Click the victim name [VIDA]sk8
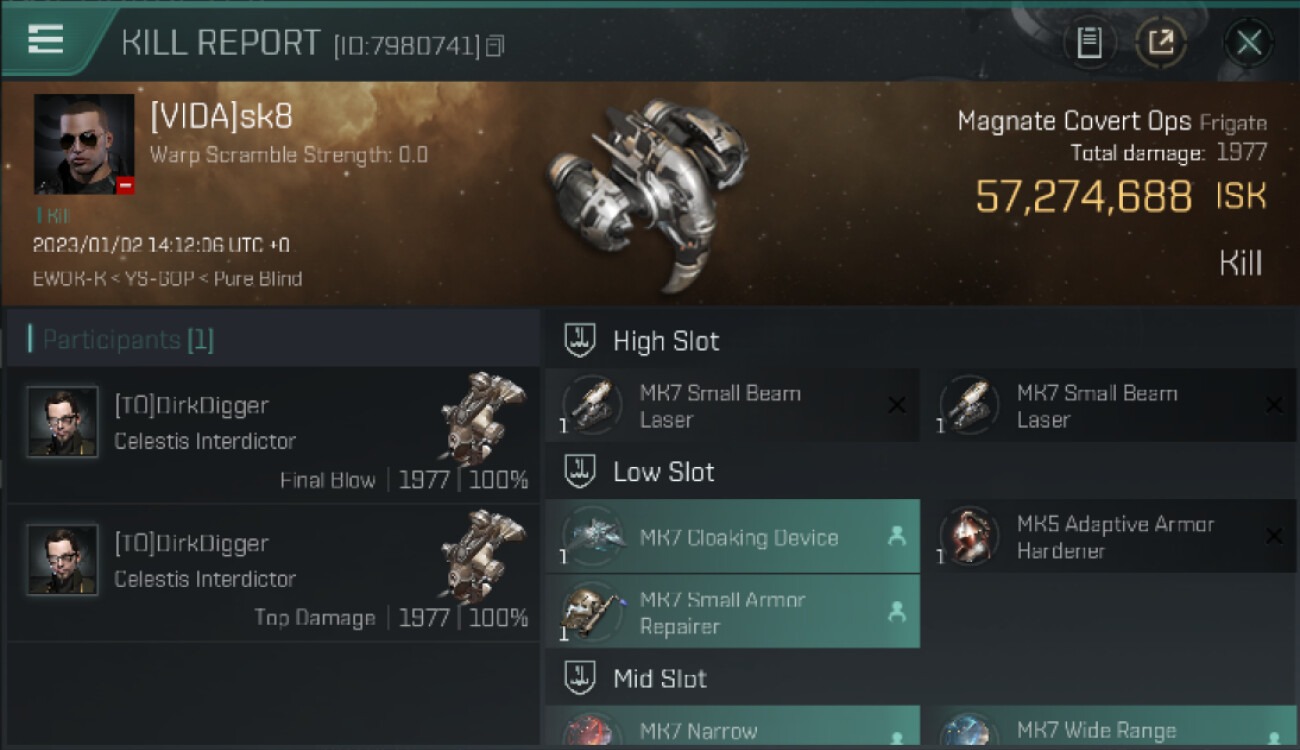Screen dimensions: 1300x750 (221, 117)
